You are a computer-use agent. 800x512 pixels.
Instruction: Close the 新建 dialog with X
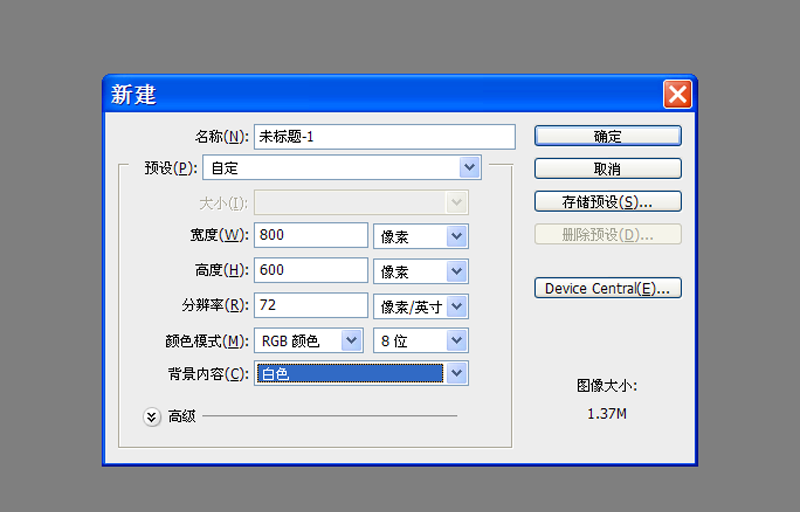pyautogui.click(x=678, y=94)
